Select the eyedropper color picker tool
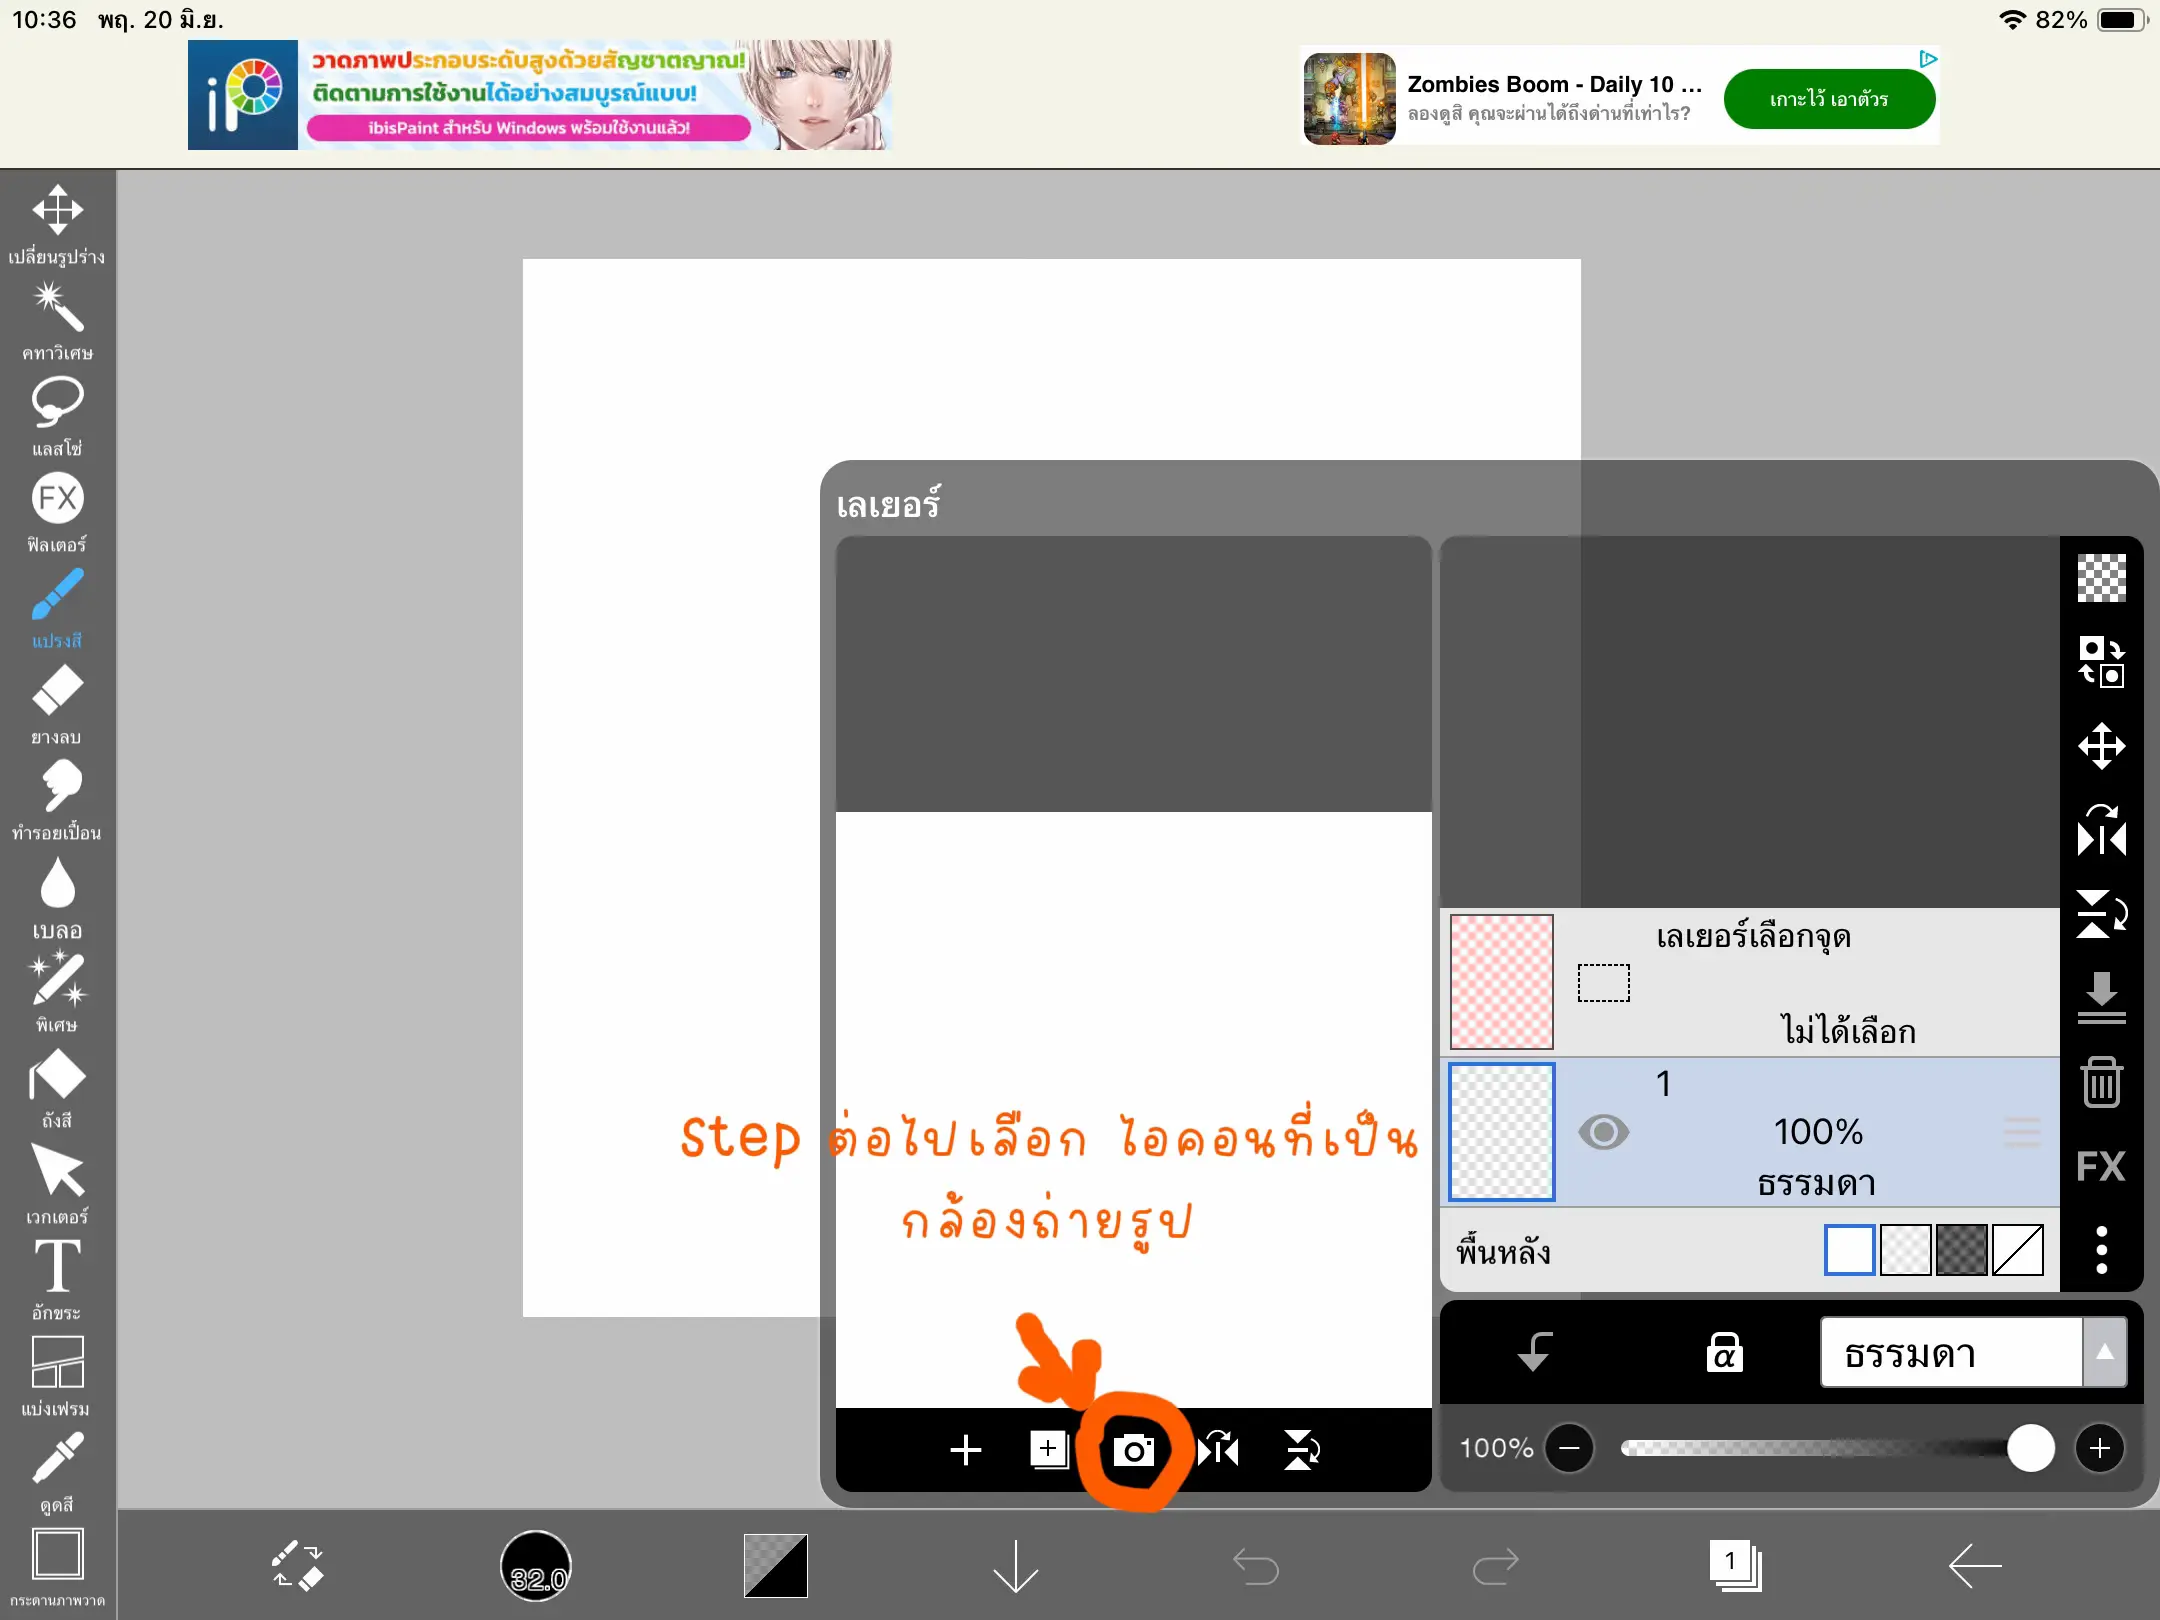This screenshot has width=2160, height=1620. pos(58,1458)
